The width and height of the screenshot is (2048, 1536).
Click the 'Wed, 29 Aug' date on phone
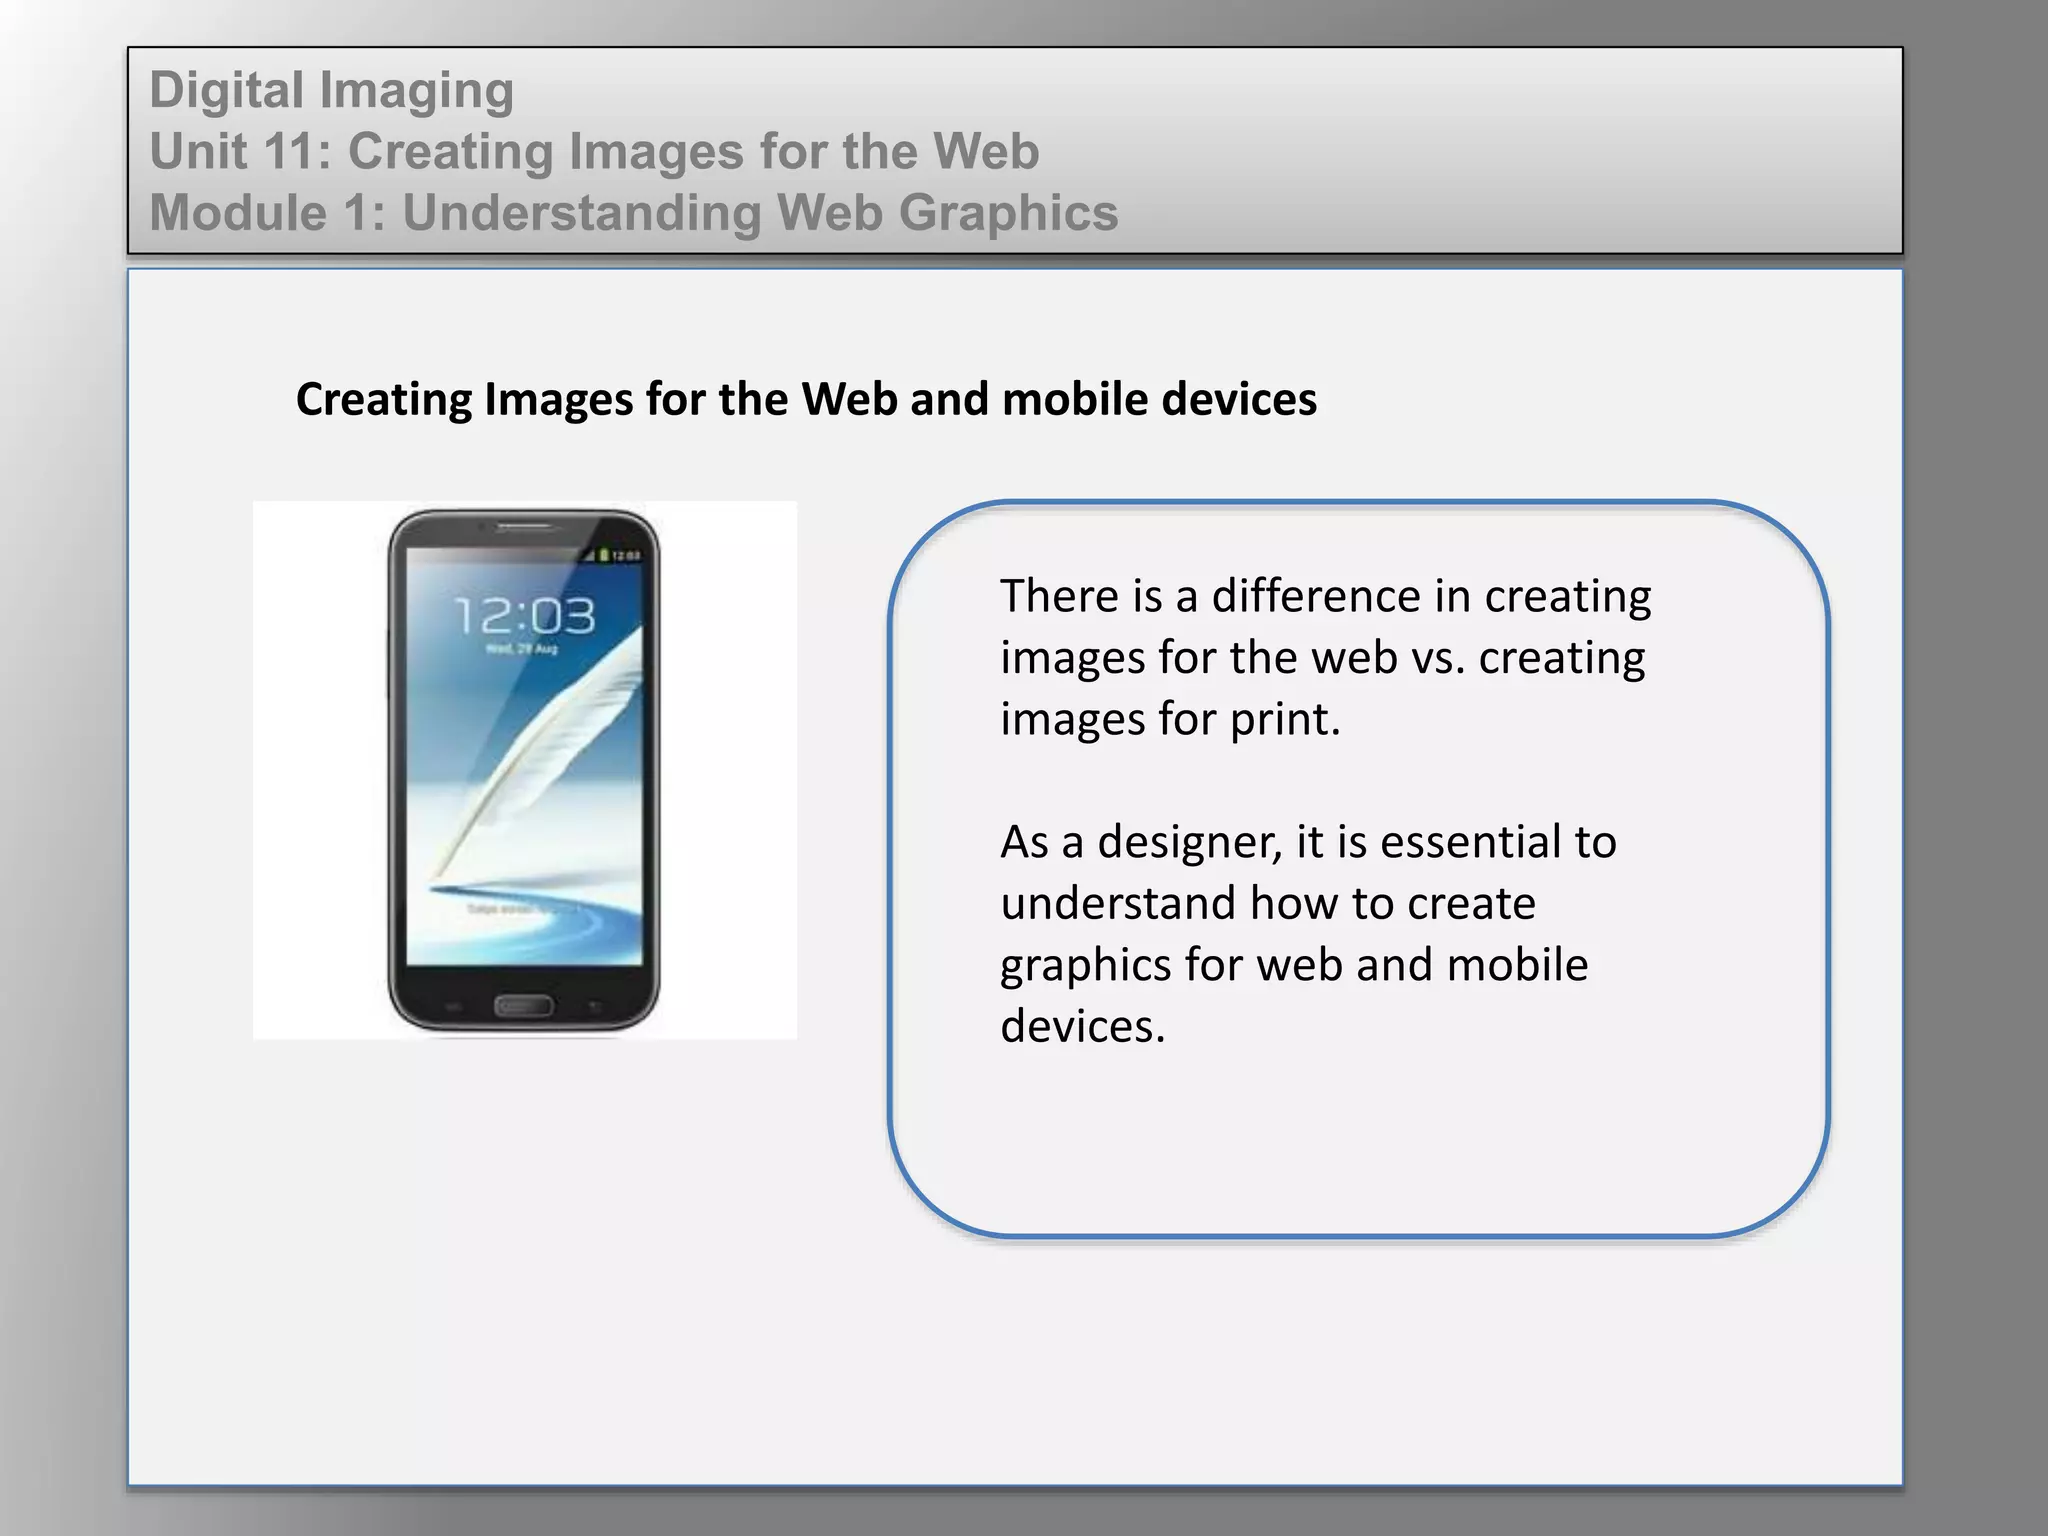pyautogui.click(x=521, y=649)
